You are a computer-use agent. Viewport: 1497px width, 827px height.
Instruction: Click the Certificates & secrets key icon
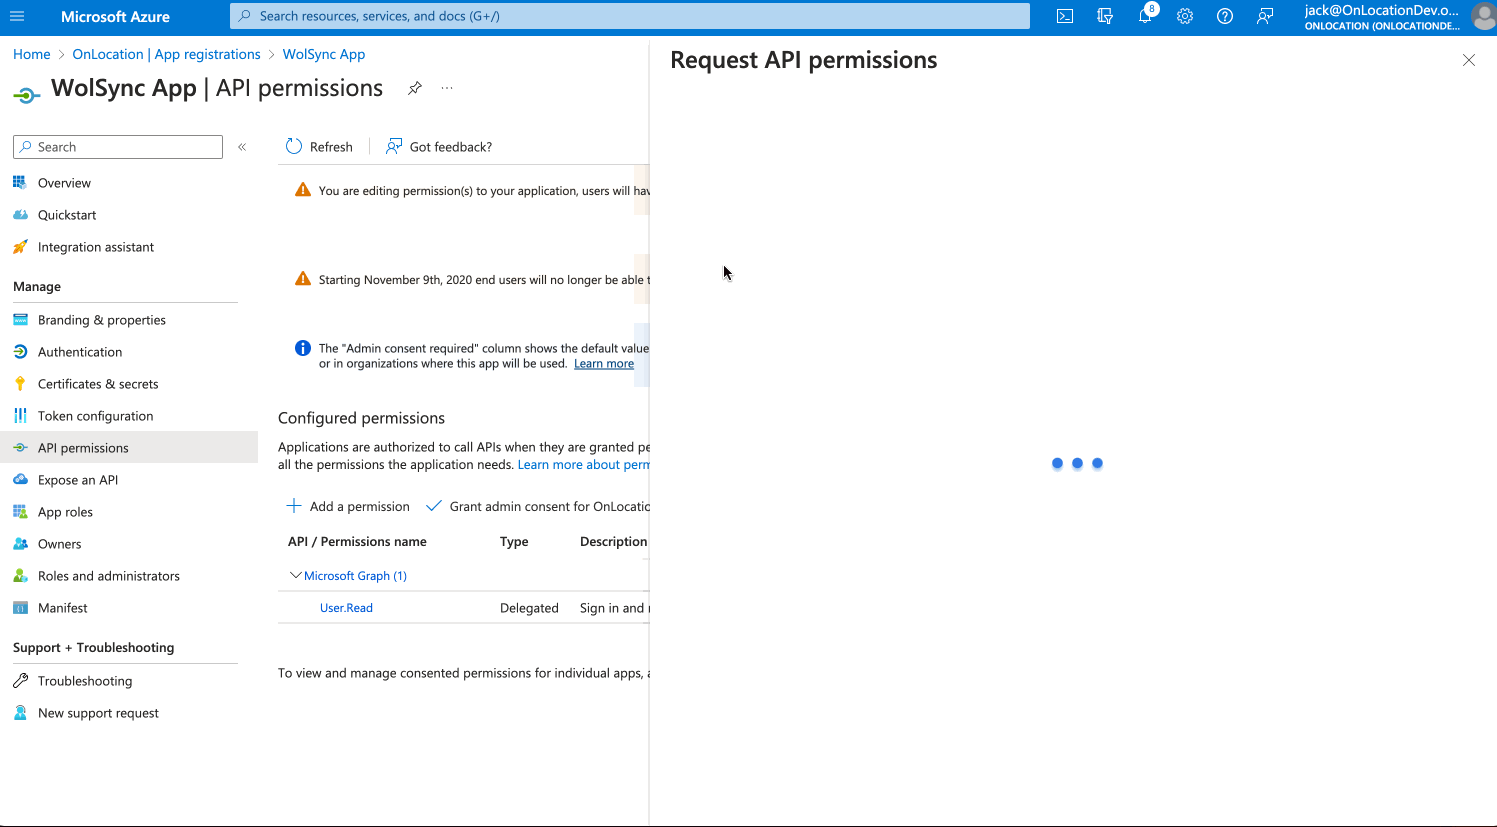coord(20,384)
